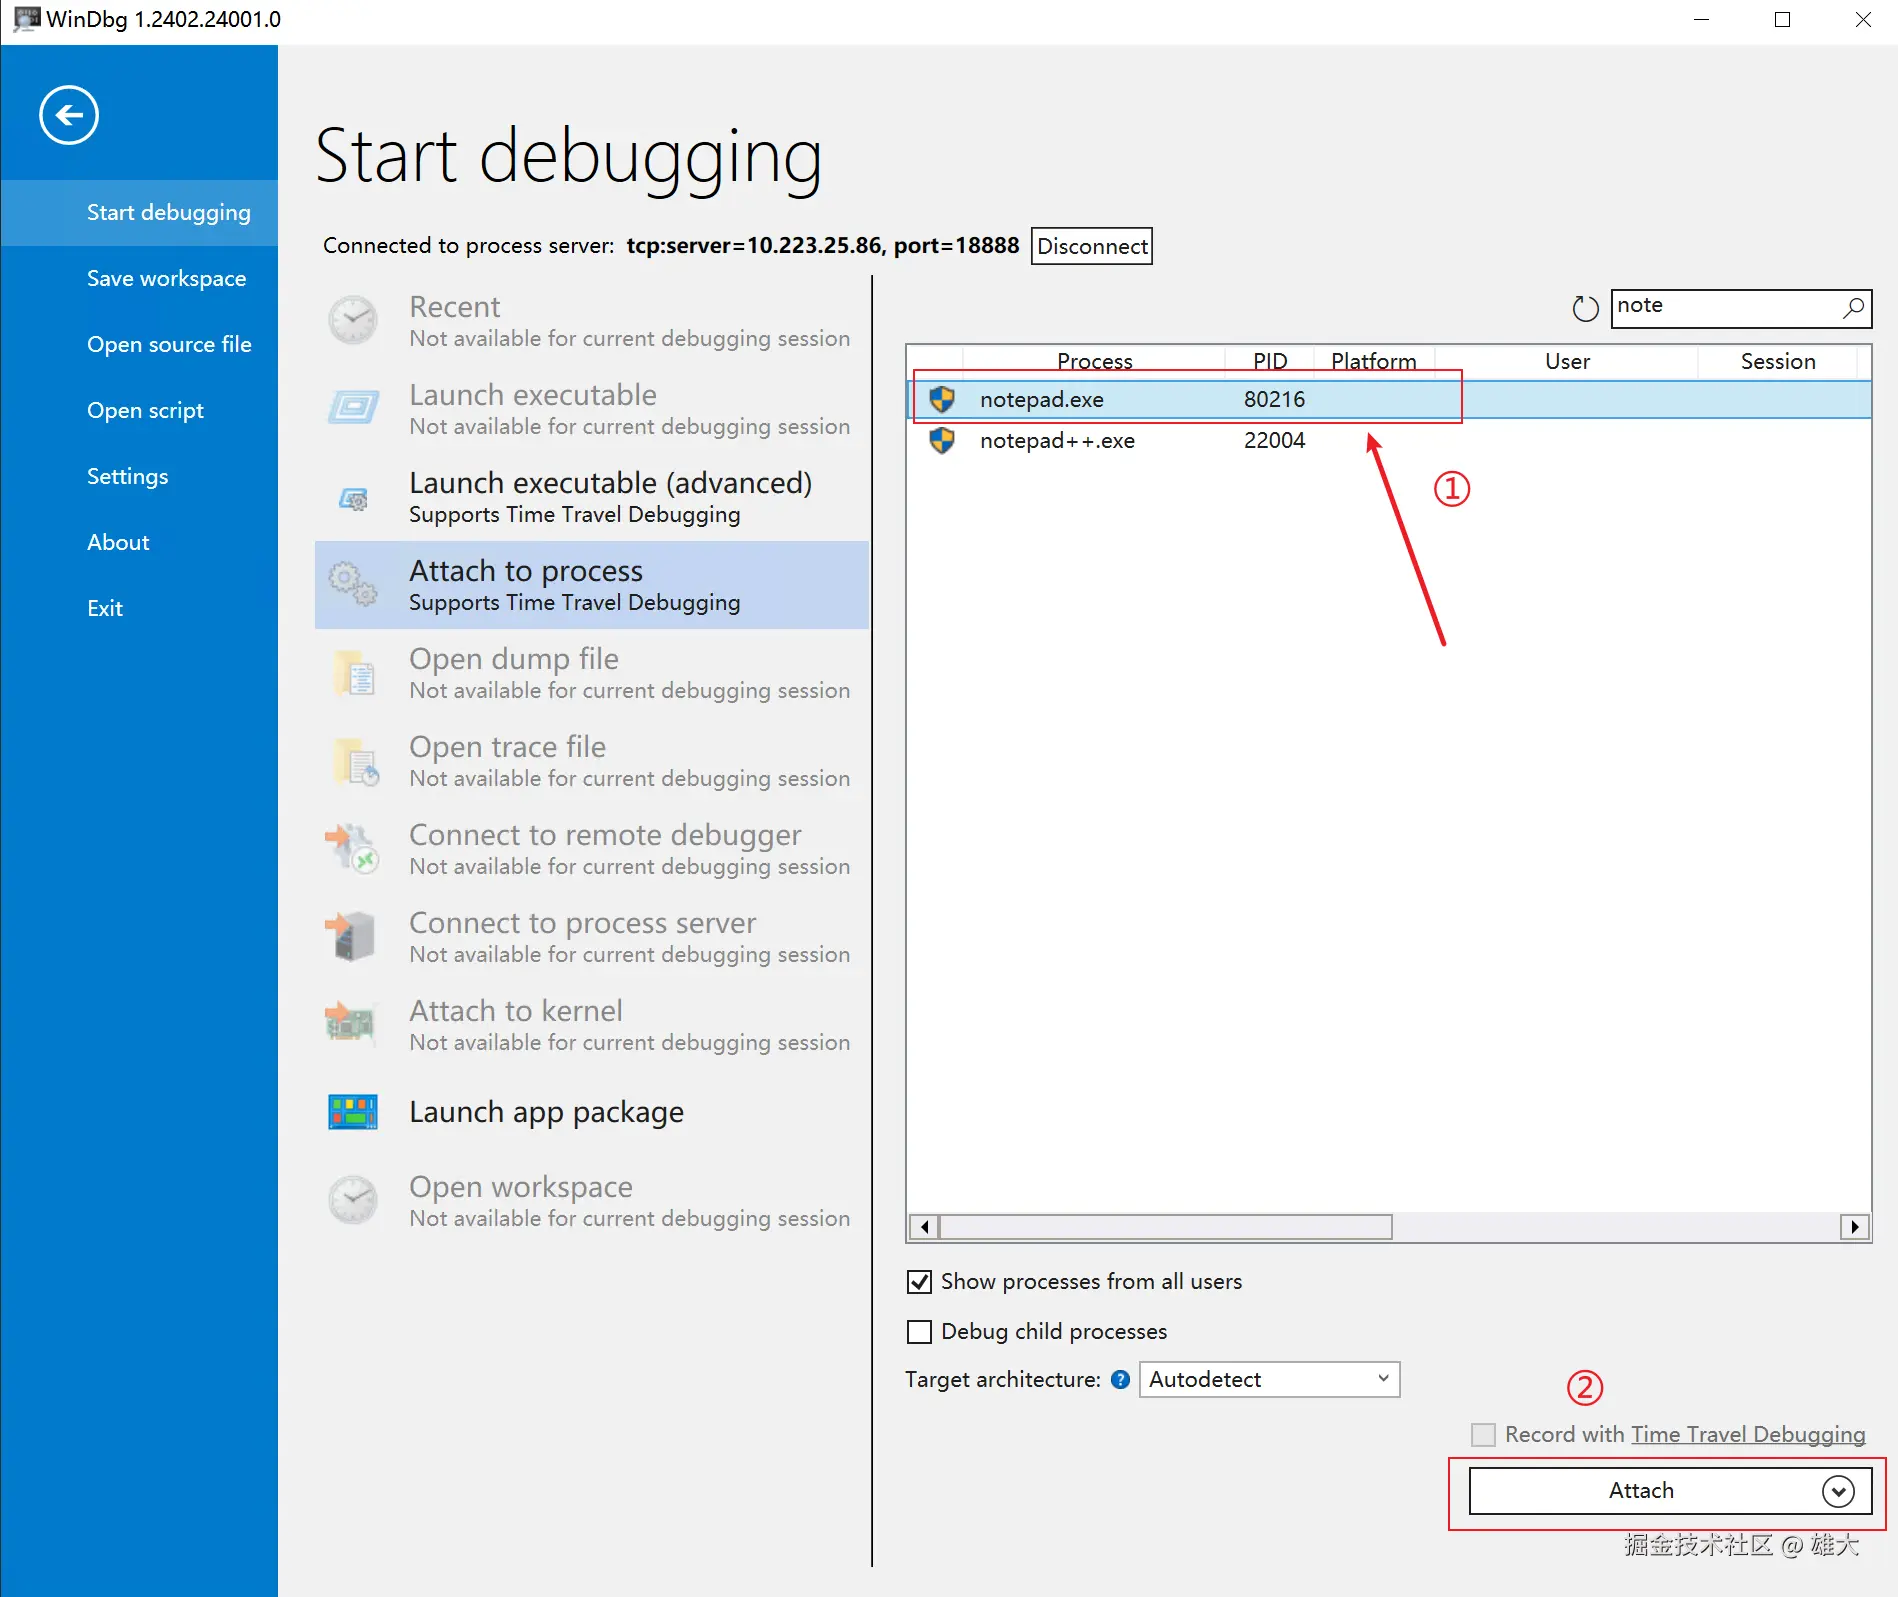Click the Attach to kernel option
Screen dimensions: 1898x1597
click(x=592, y=1025)
